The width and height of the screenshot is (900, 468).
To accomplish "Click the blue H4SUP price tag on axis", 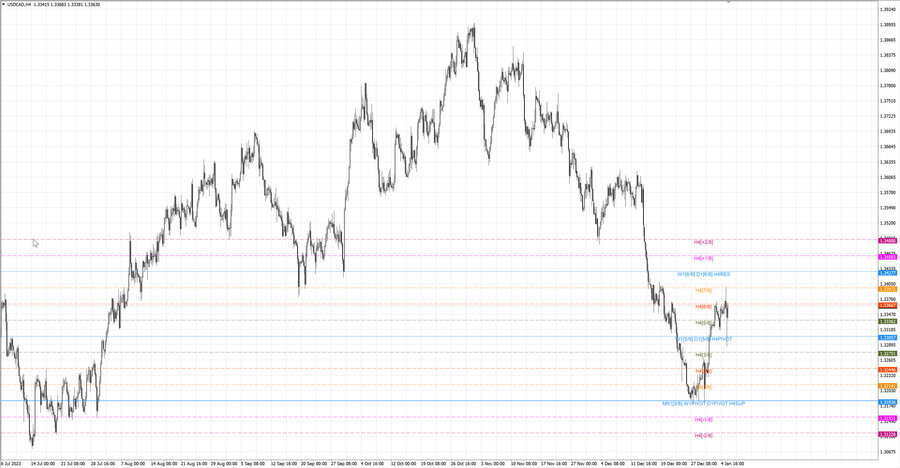I will tap(888, 403).
